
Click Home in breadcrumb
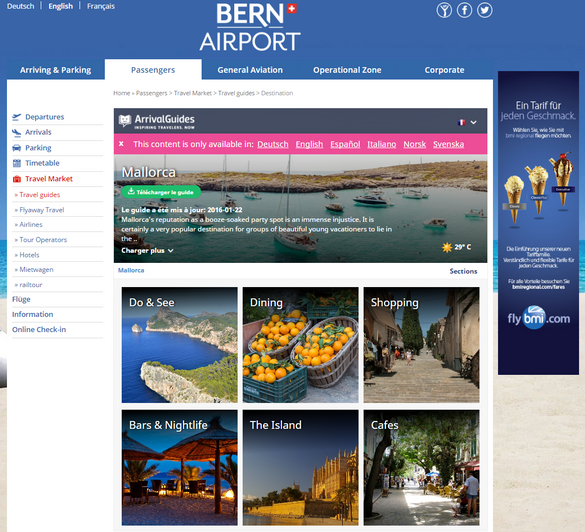[122, 93]
